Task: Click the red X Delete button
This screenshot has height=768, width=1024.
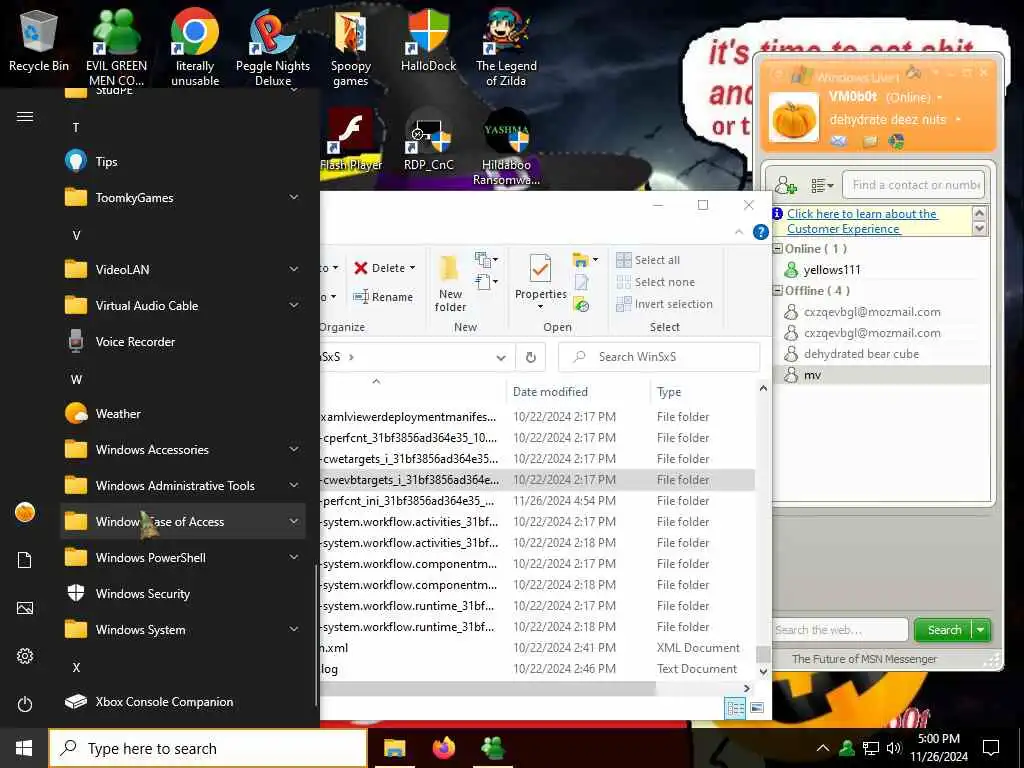Action: click(x=385, y=268)
